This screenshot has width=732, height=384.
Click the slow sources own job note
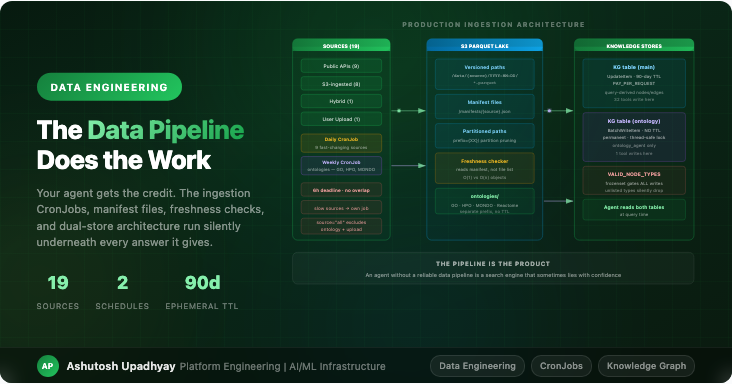coord(341,208)
